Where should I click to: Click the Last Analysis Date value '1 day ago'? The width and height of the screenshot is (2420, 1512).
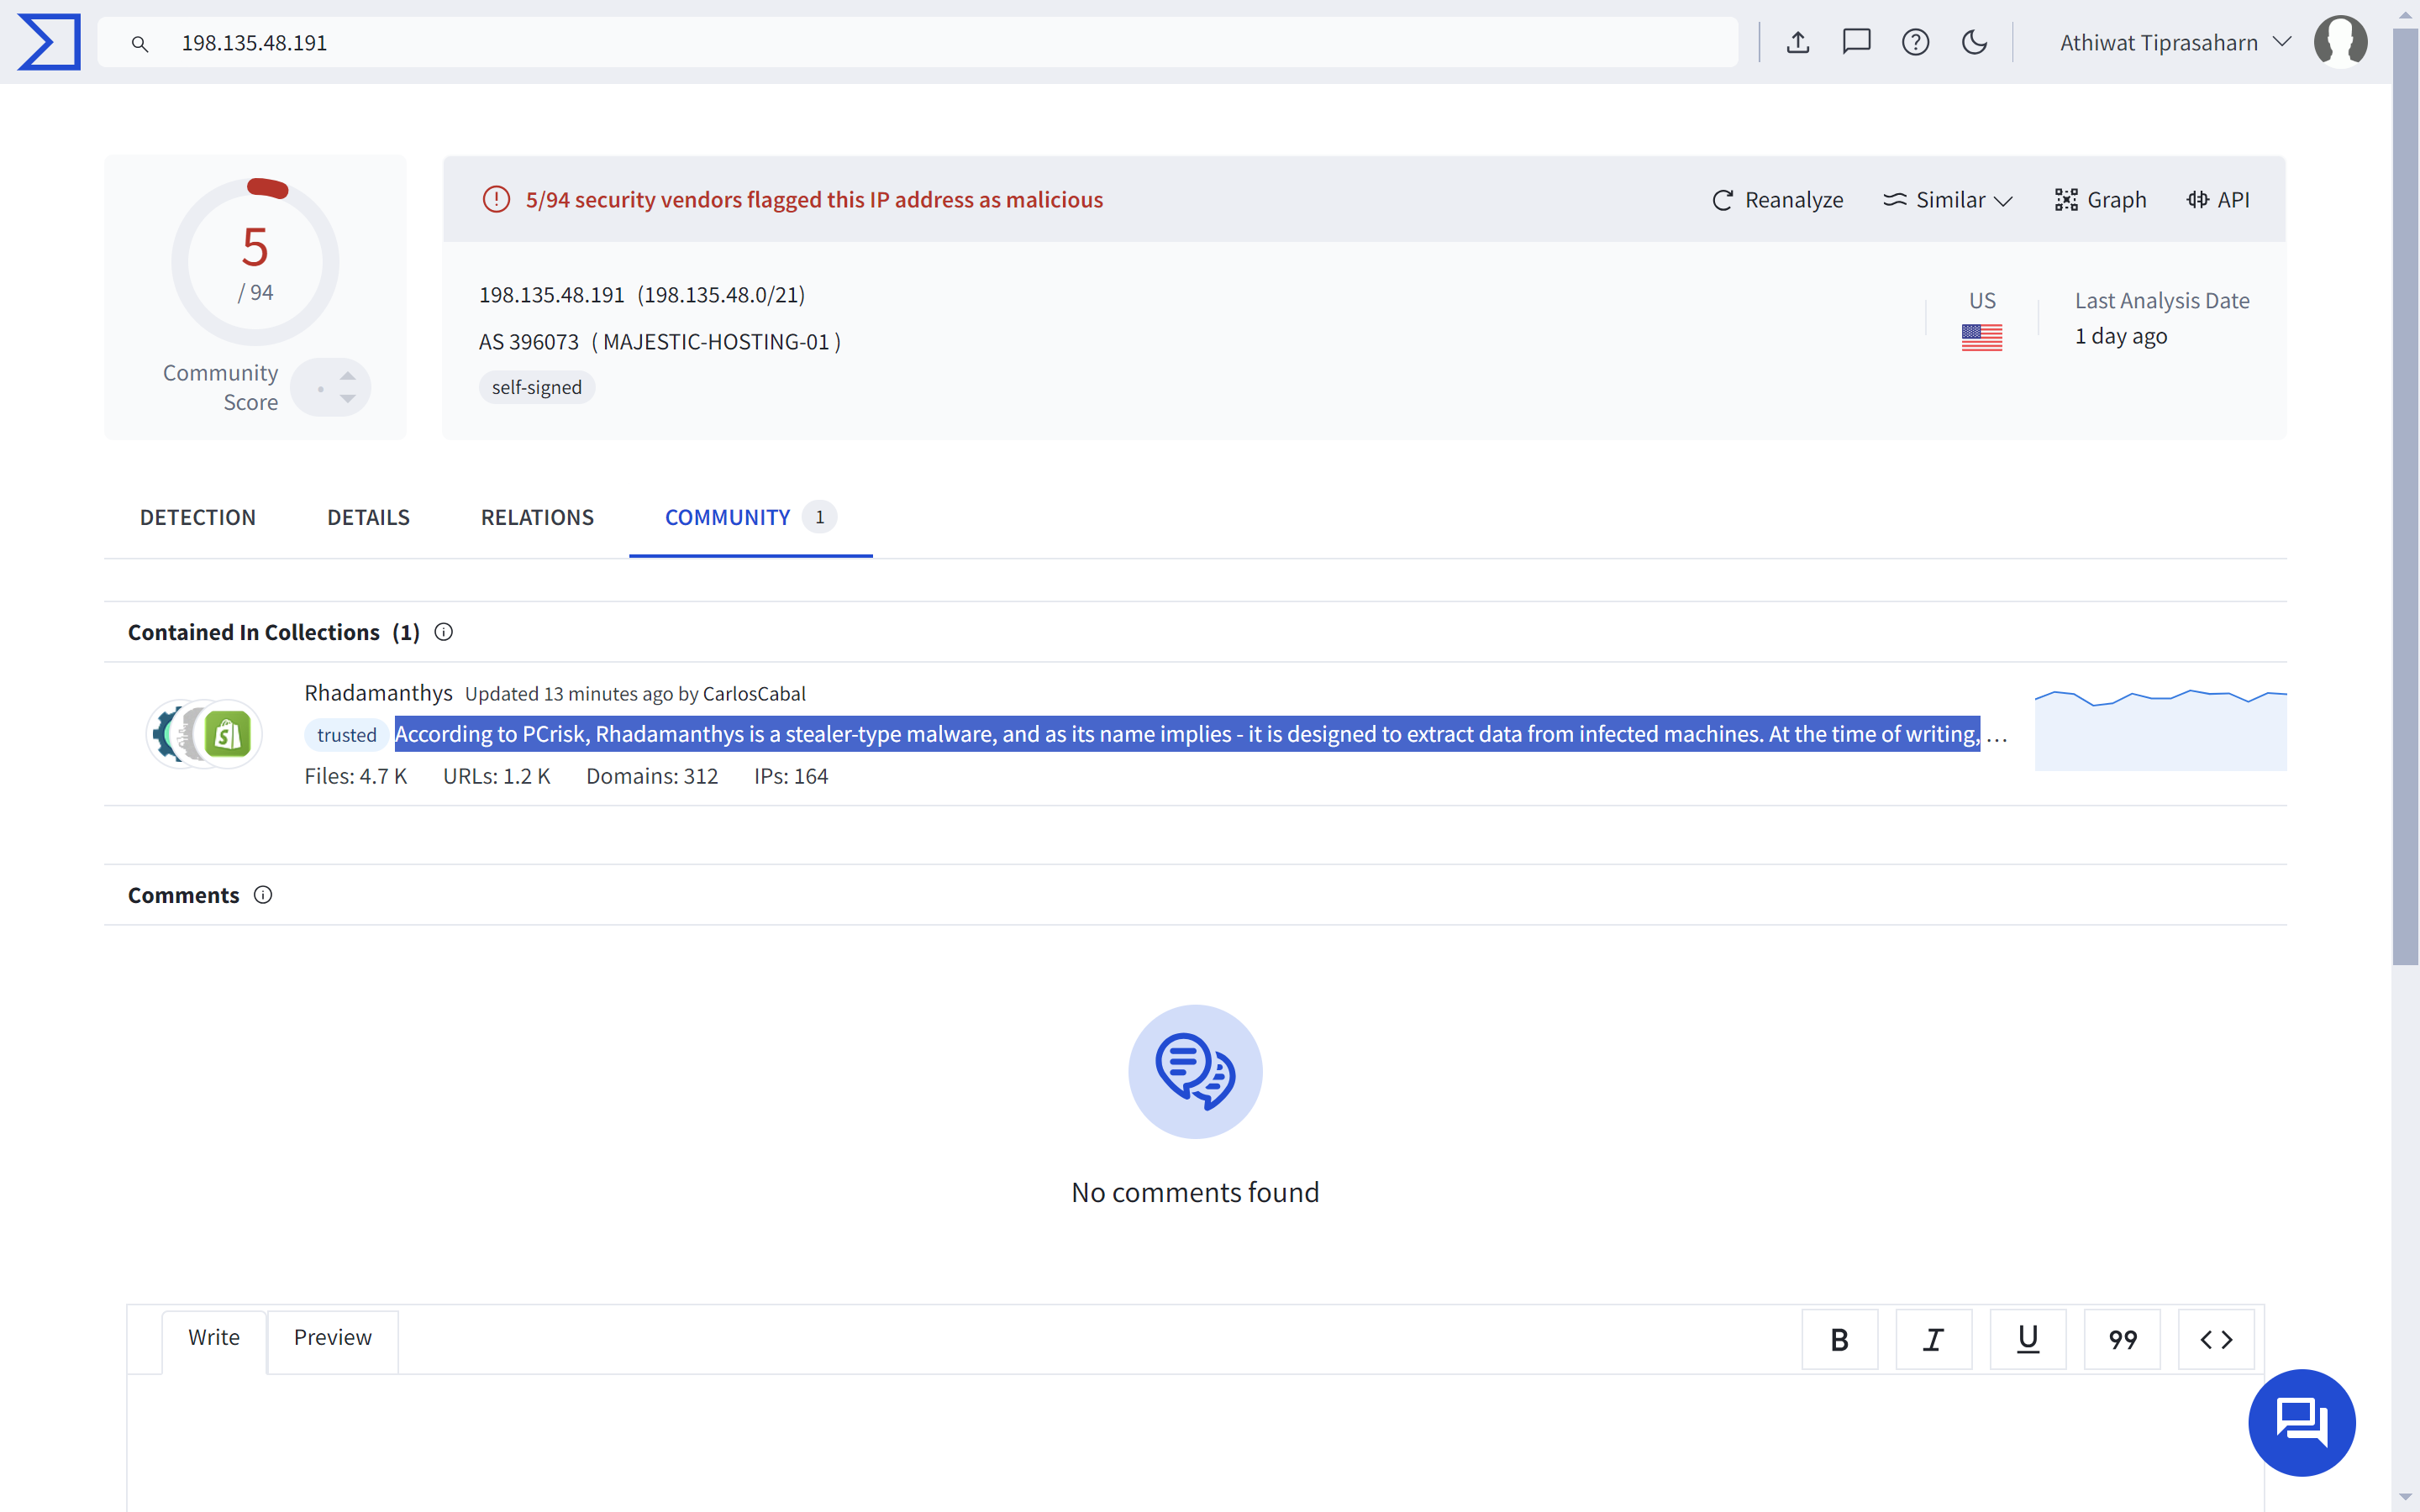2121,336
